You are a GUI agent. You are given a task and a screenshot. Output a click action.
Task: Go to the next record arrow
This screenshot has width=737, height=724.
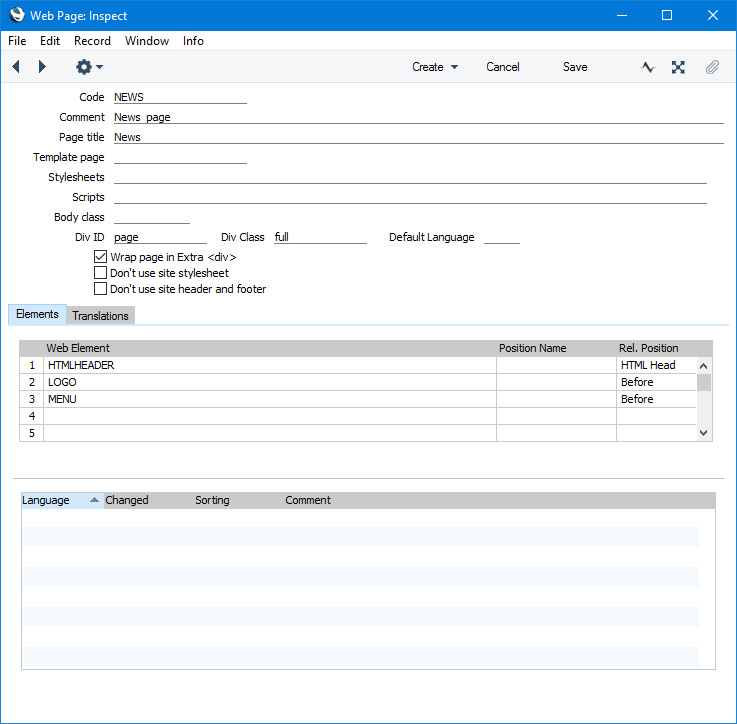point(42,67)
